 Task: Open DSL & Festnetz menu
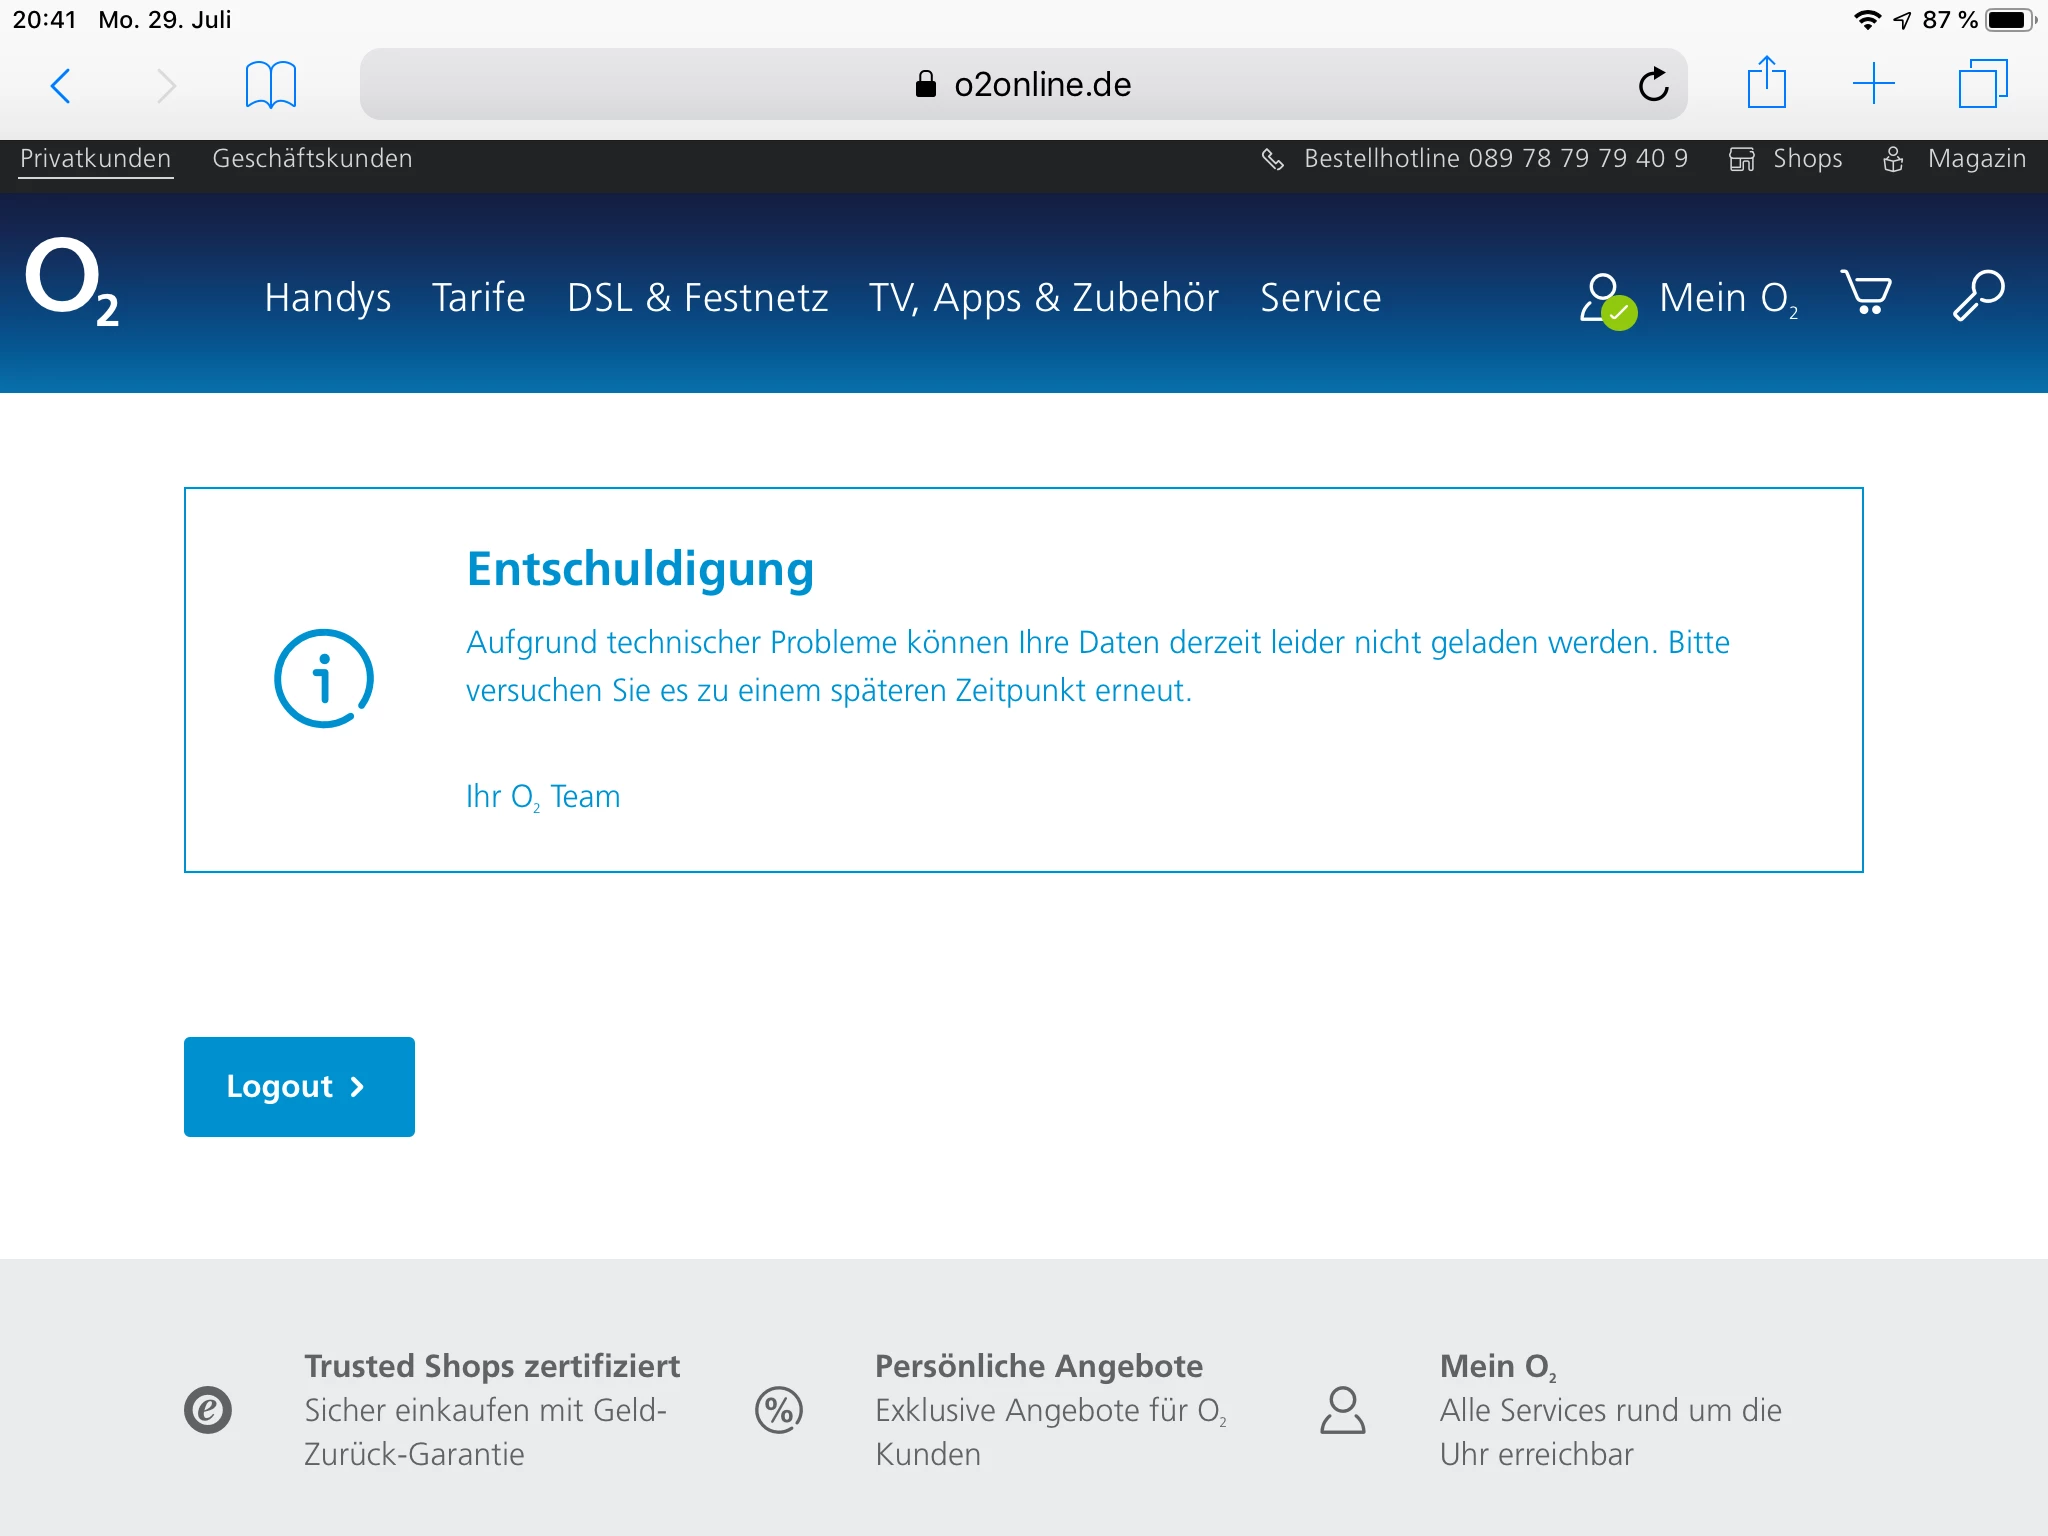tap(697, 298)
